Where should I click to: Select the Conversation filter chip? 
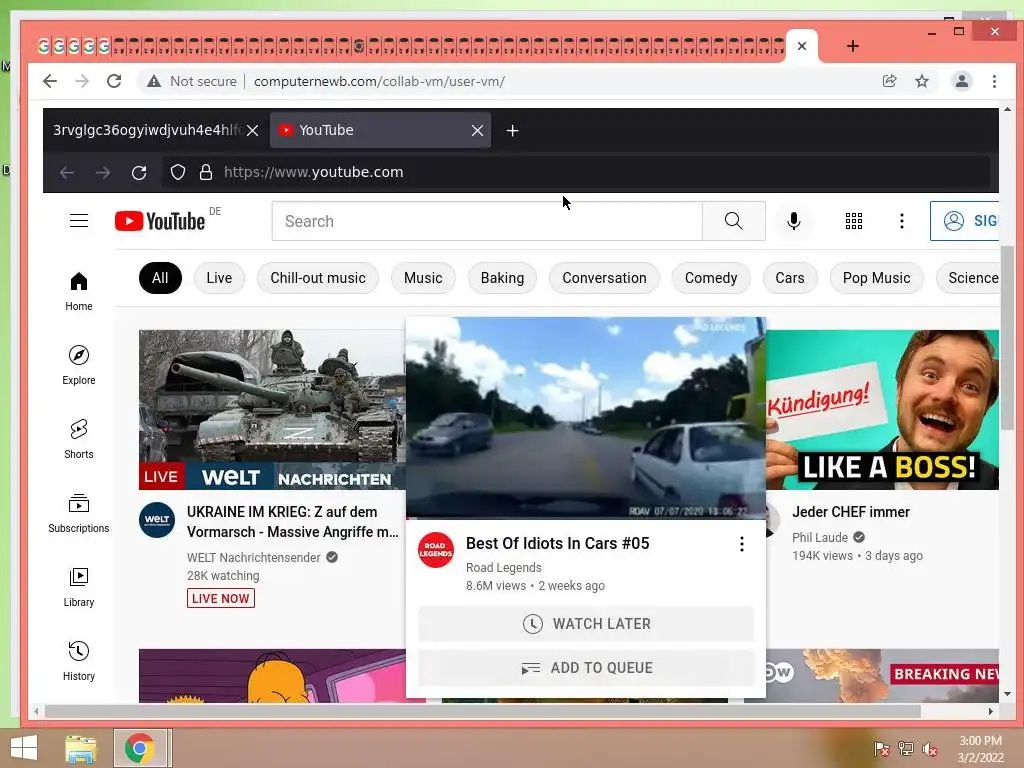point(604,278)
